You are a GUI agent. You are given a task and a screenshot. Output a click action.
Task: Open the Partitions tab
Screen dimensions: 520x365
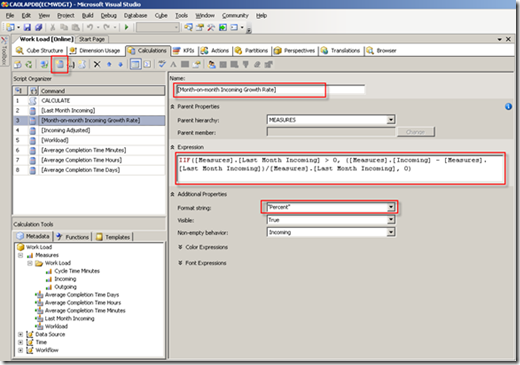tap(252, 51)
